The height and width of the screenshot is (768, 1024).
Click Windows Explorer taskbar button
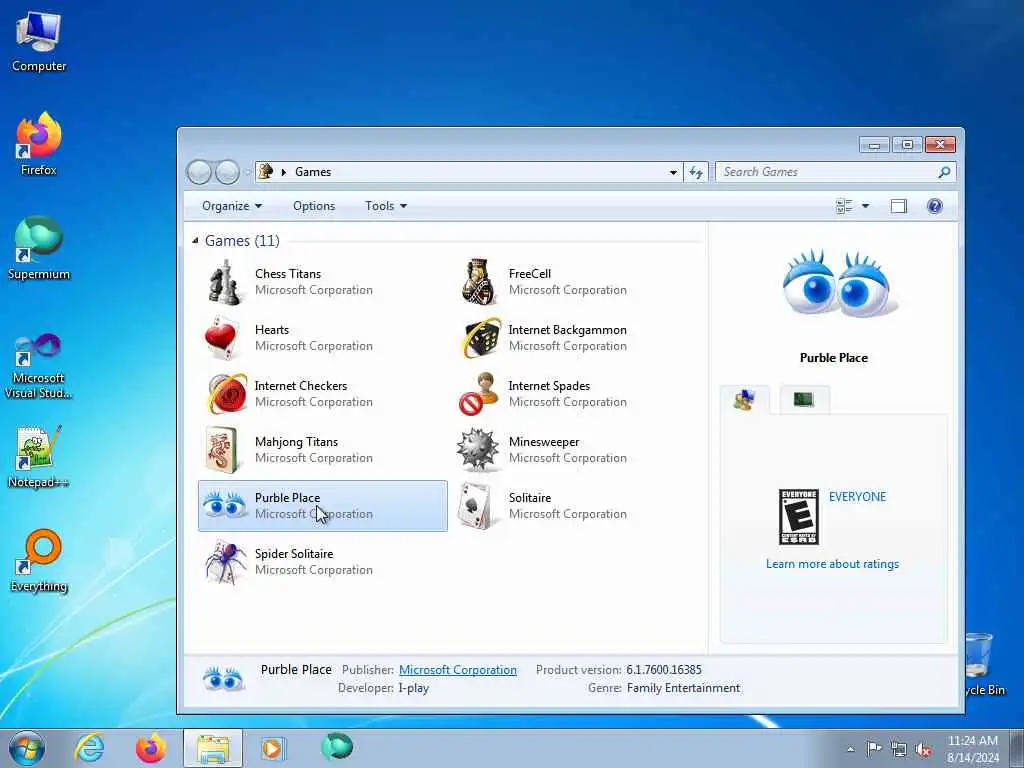[x=213, y=748]
